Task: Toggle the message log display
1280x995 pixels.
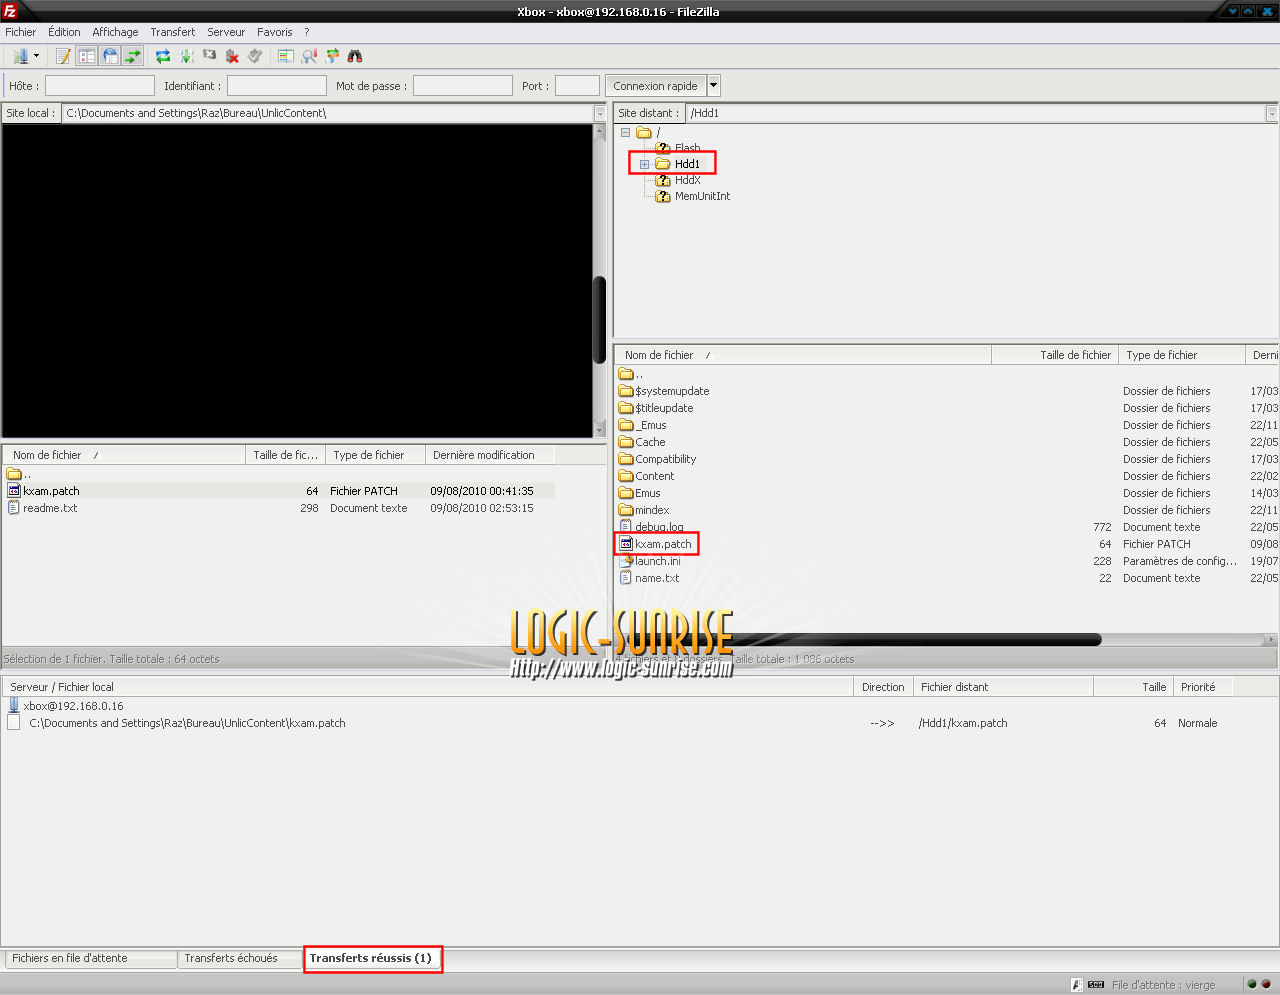Action: coord(64,56)
